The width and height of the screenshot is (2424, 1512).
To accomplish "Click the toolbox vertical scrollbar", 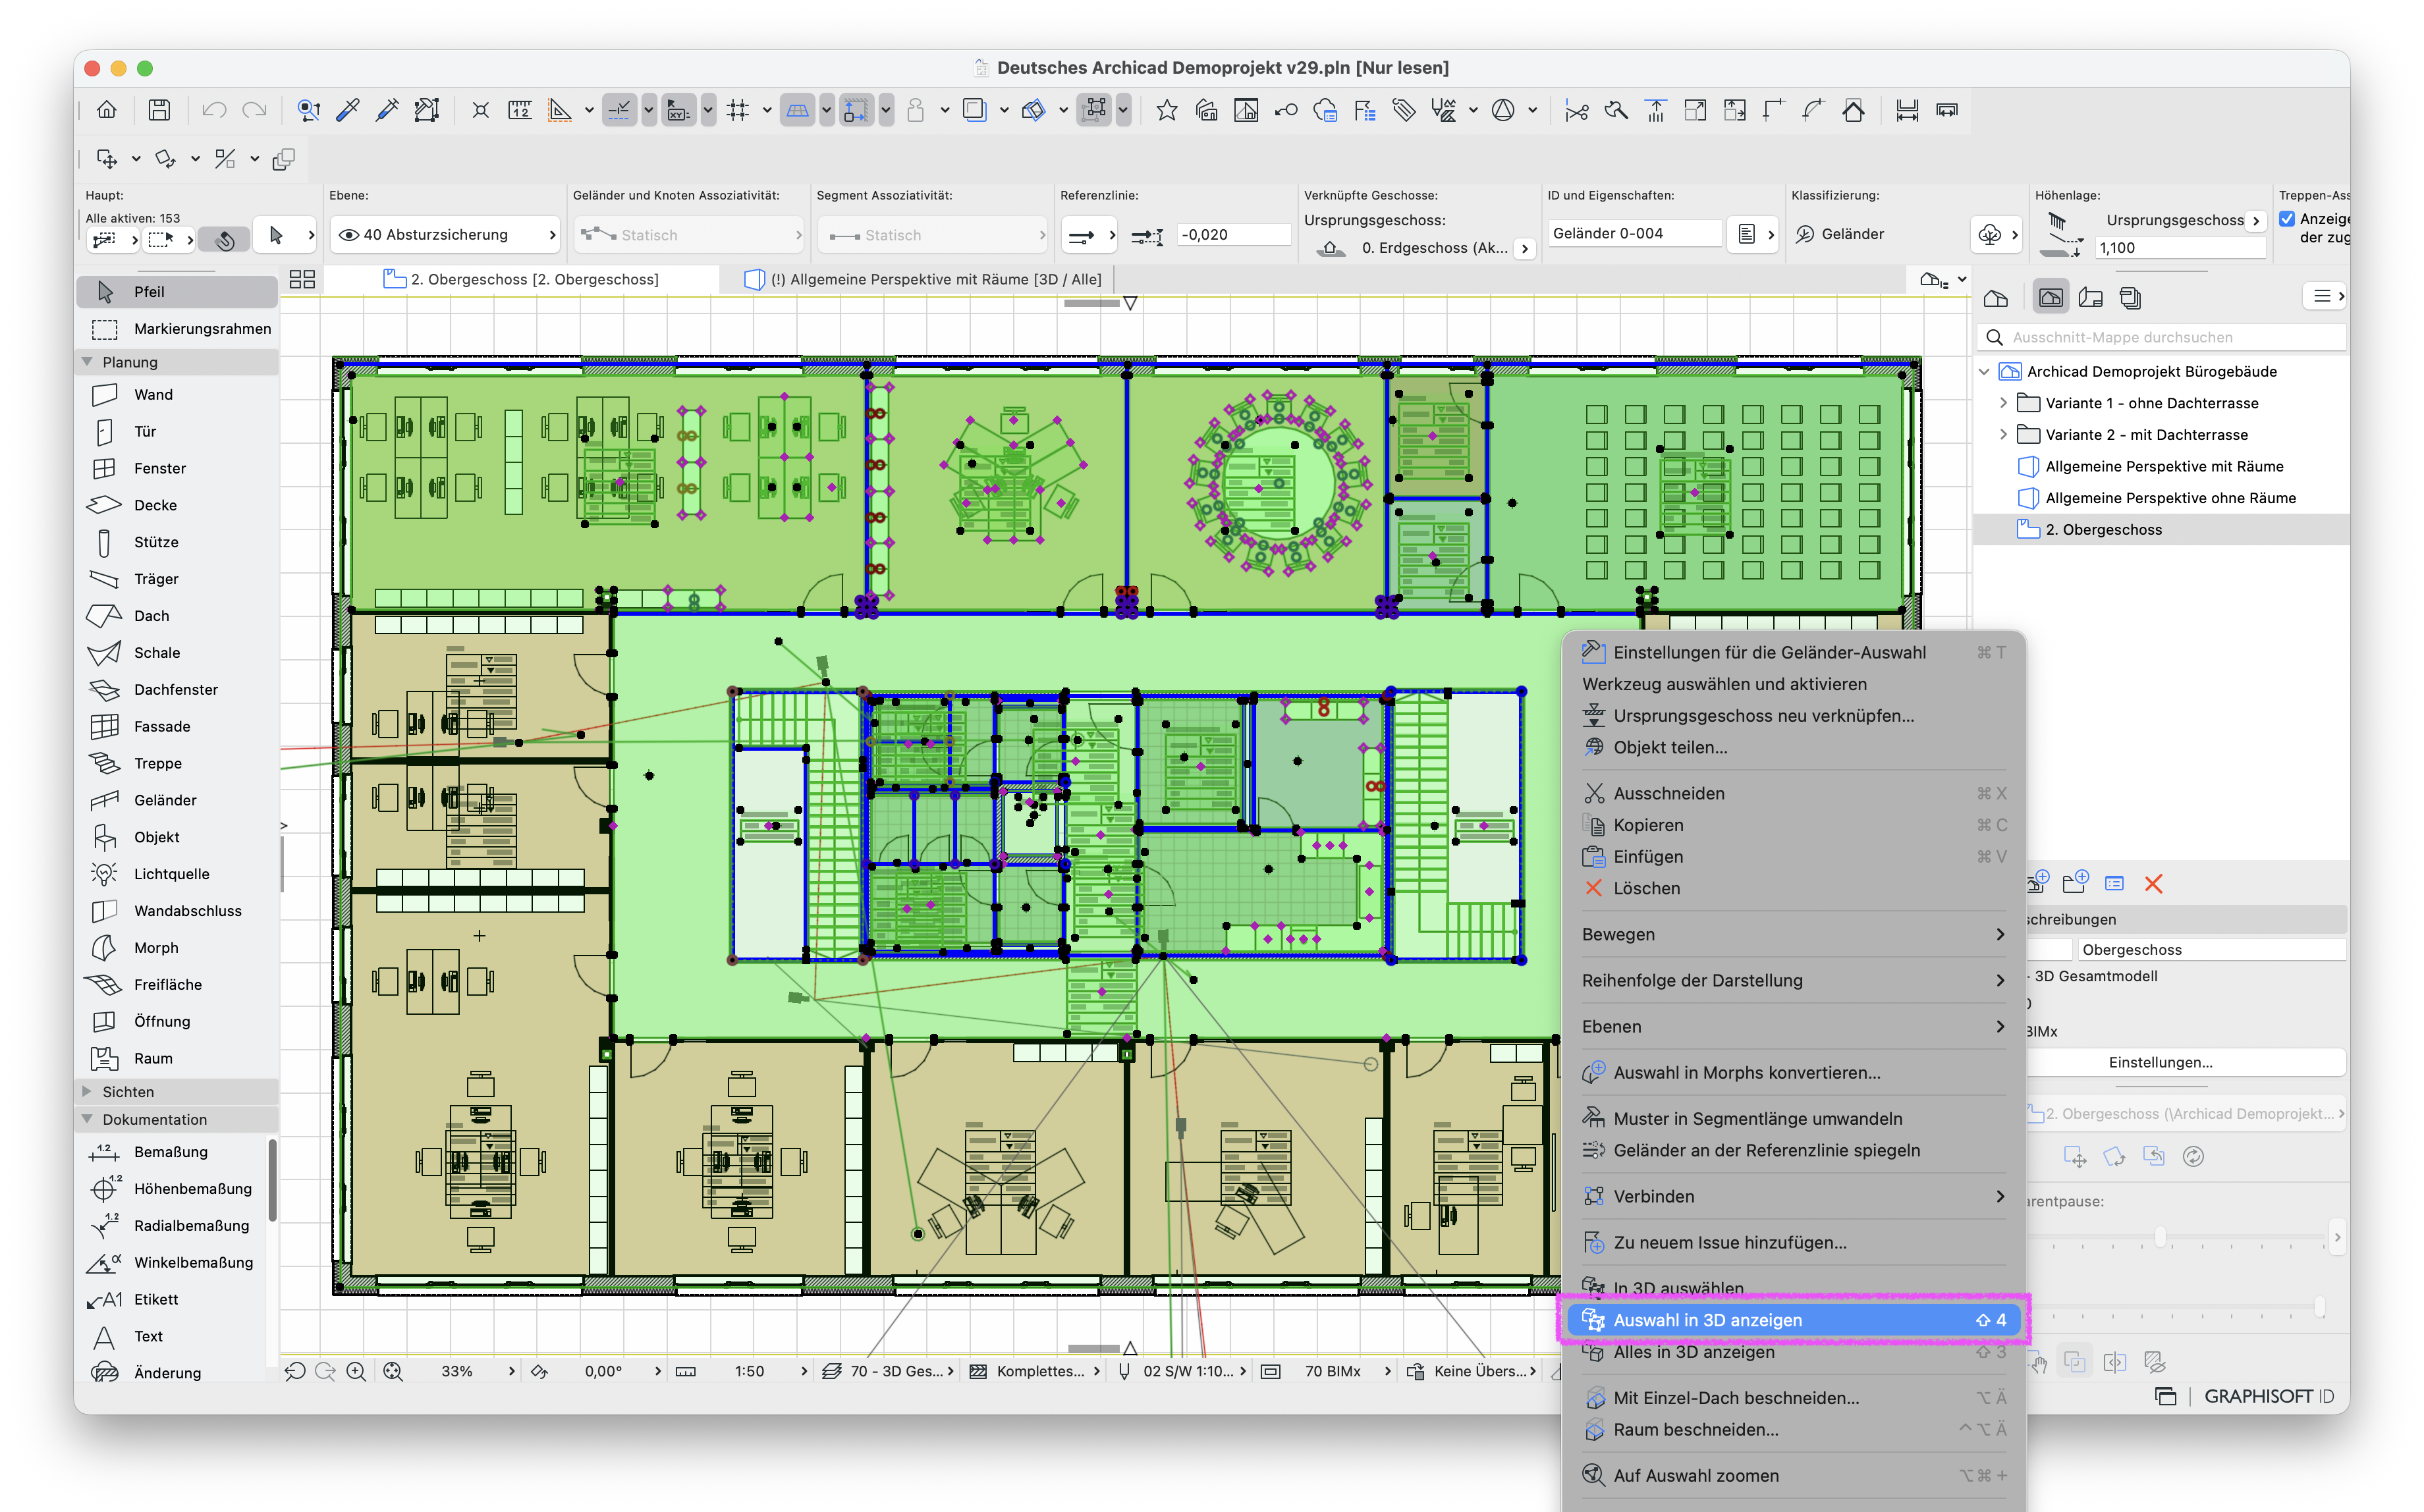I will click(x=272, y=1180).
